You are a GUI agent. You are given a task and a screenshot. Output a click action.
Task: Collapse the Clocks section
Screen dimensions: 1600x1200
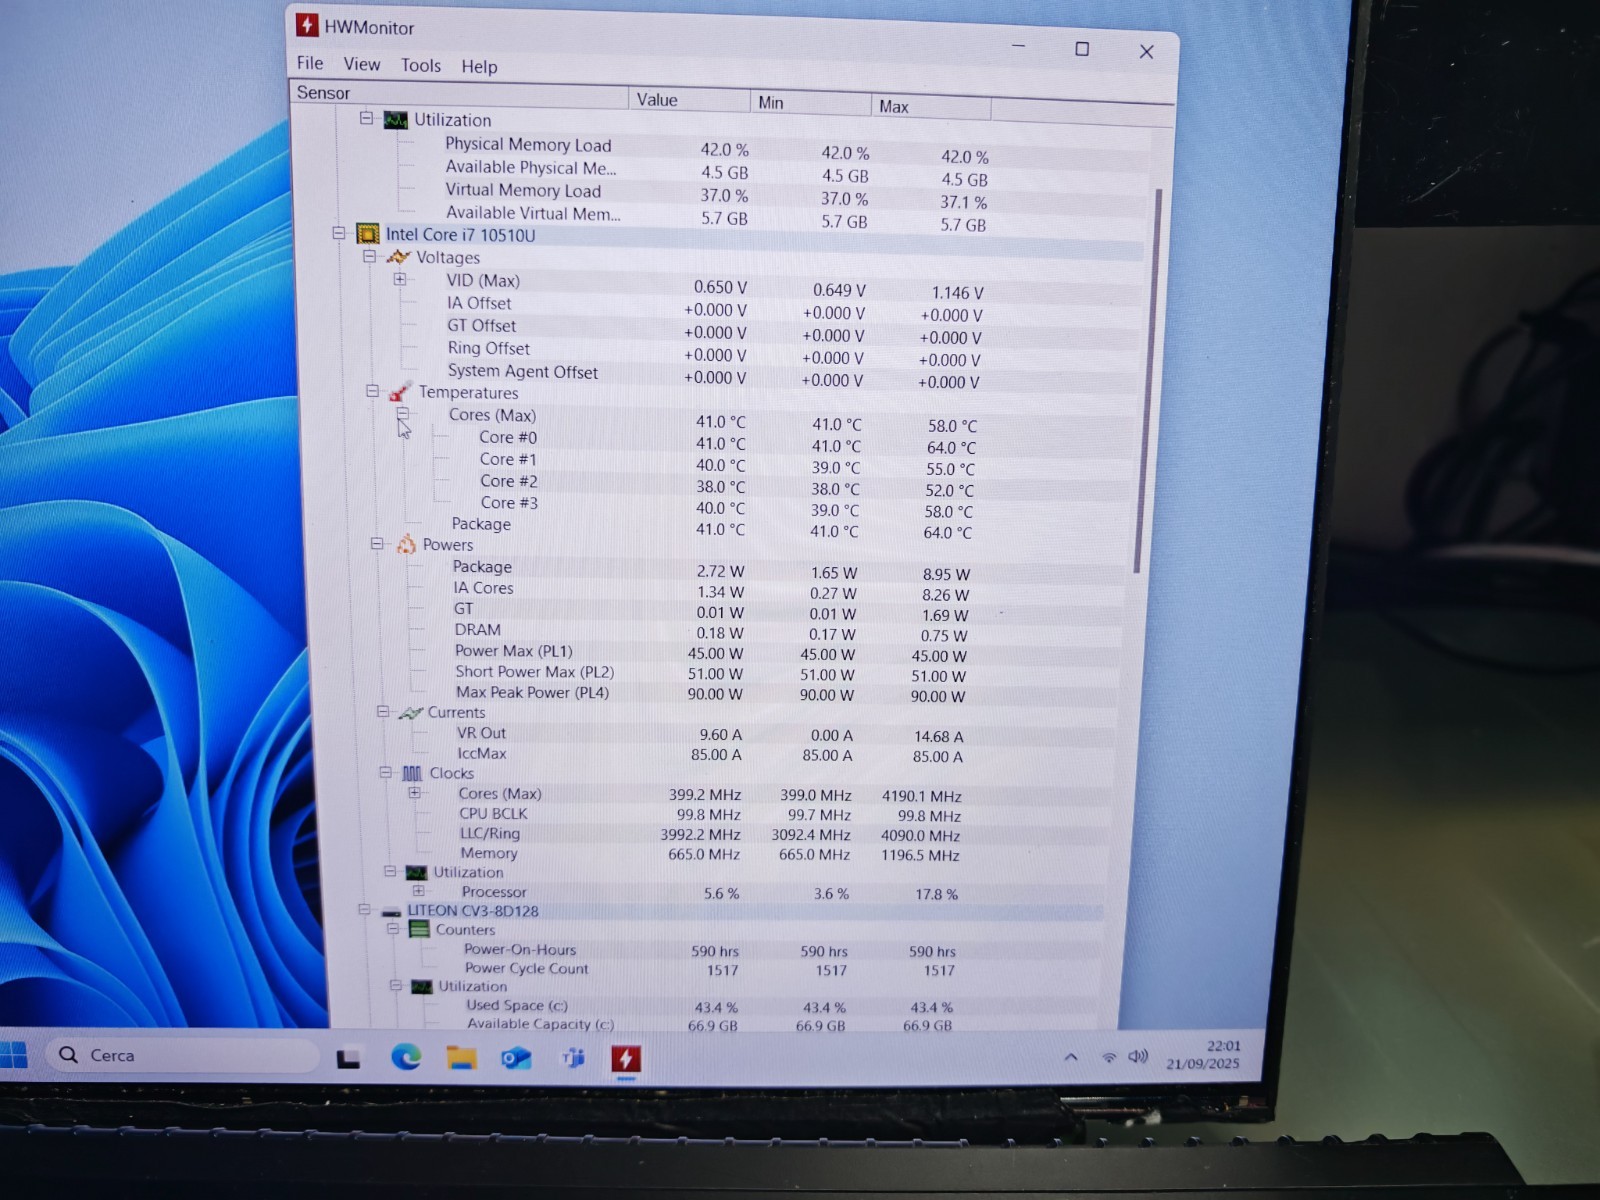coord(385,773)
